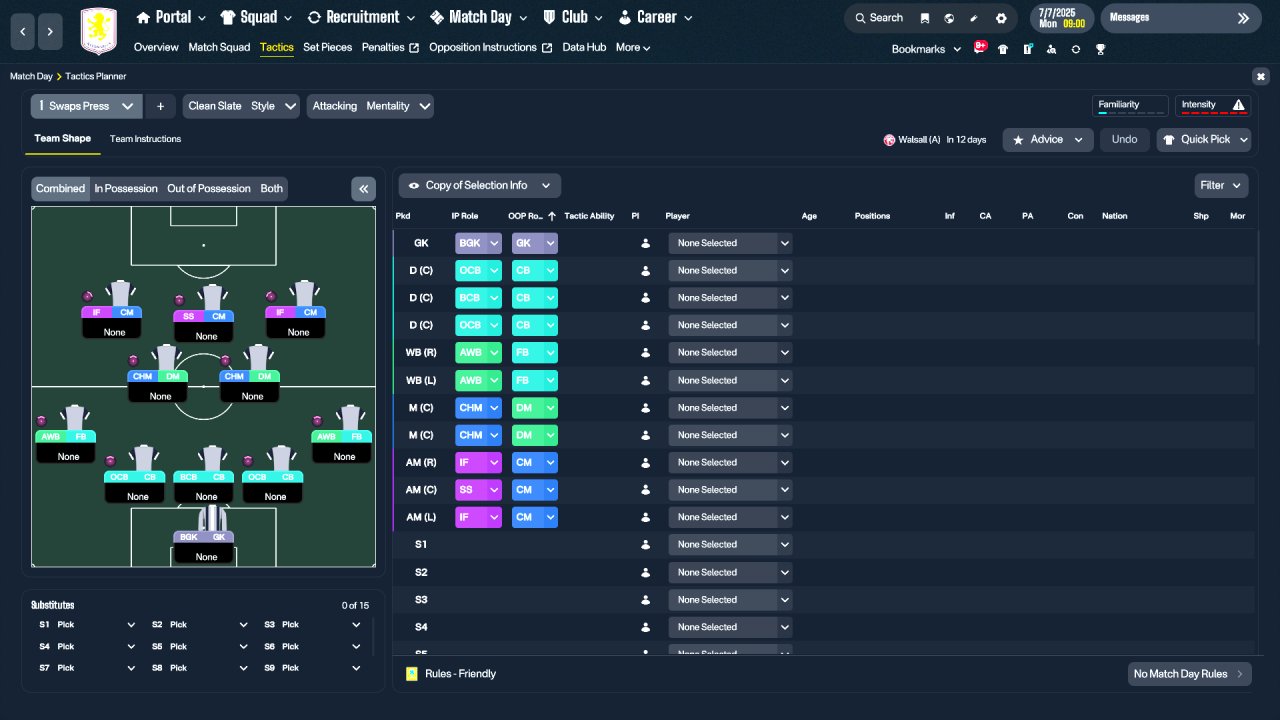The image size is (1280, 720).
Task: Click the player search shortcut icon
Action: click(x=1051, y=49)
